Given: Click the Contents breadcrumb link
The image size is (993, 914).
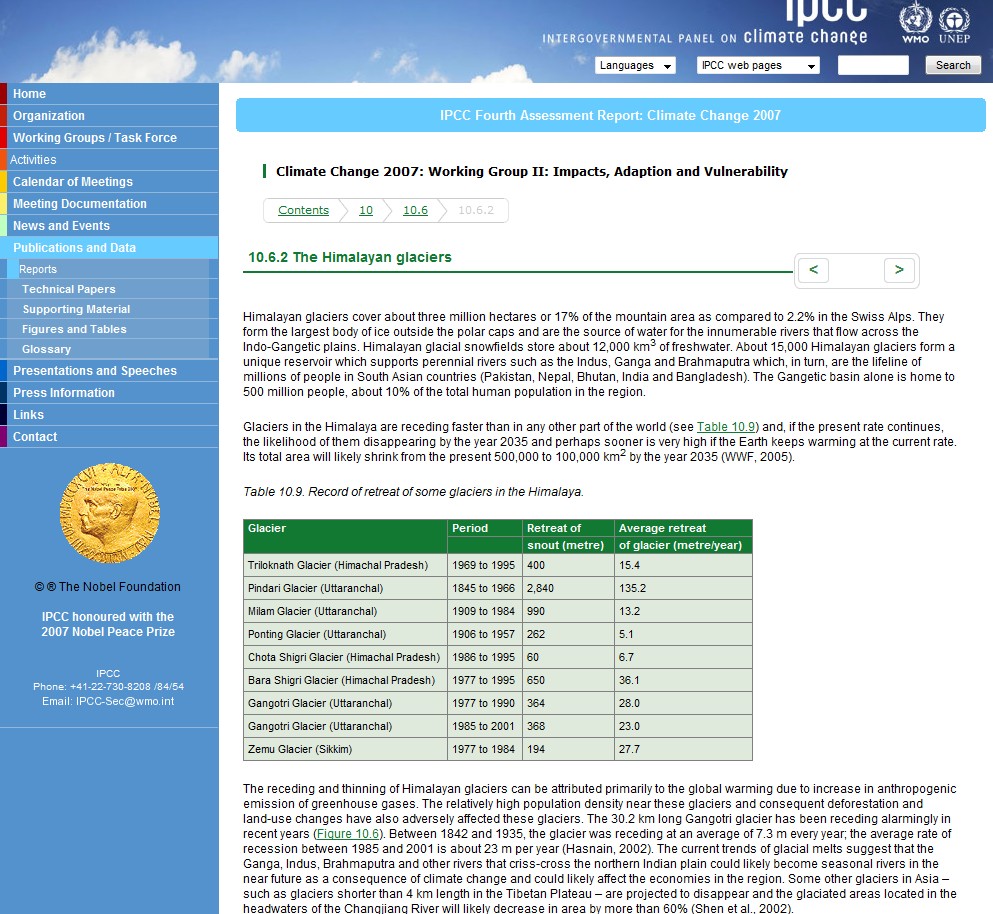Looking at the screenshot, I should pyautogui.click(x=303, y=210).
